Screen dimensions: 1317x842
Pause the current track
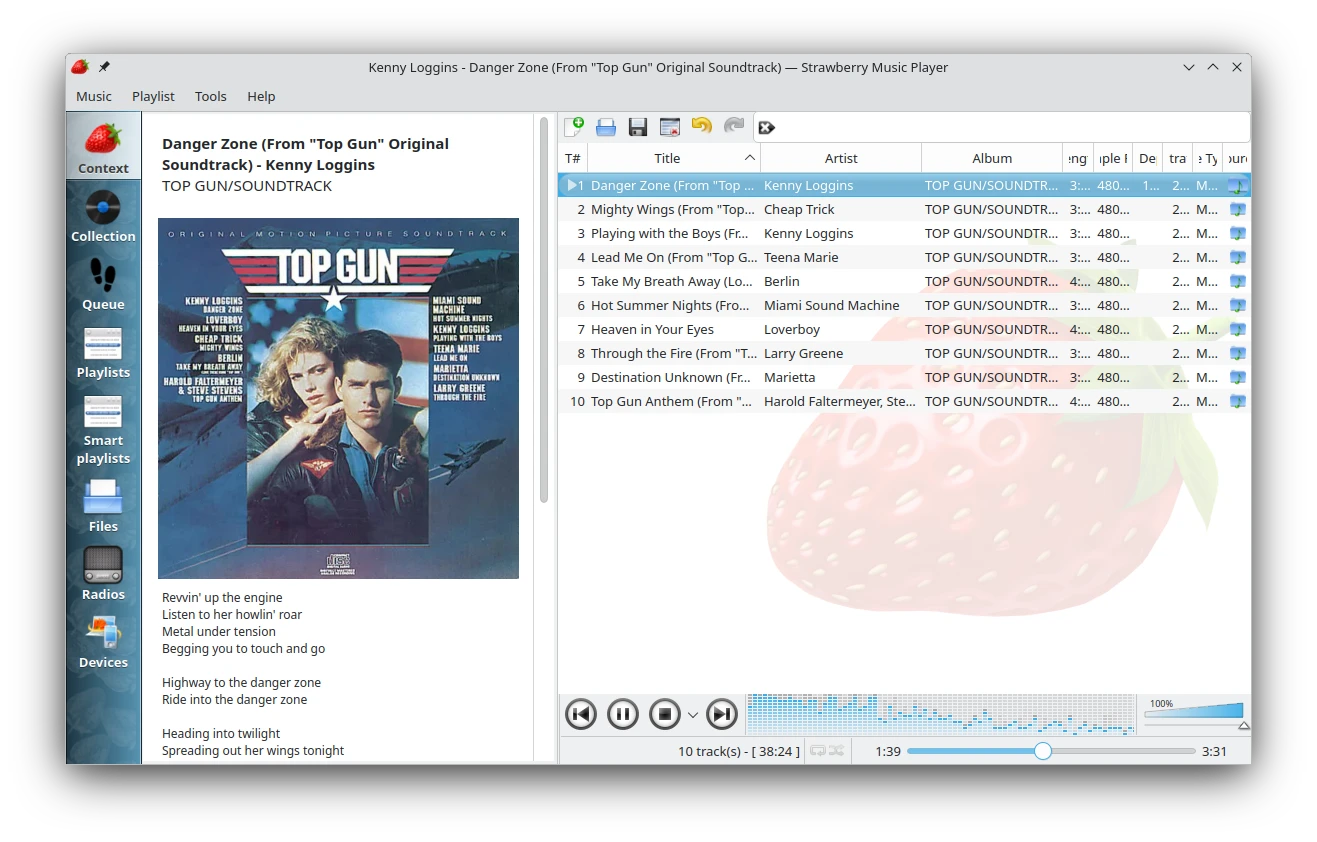[x=622, y=714]
